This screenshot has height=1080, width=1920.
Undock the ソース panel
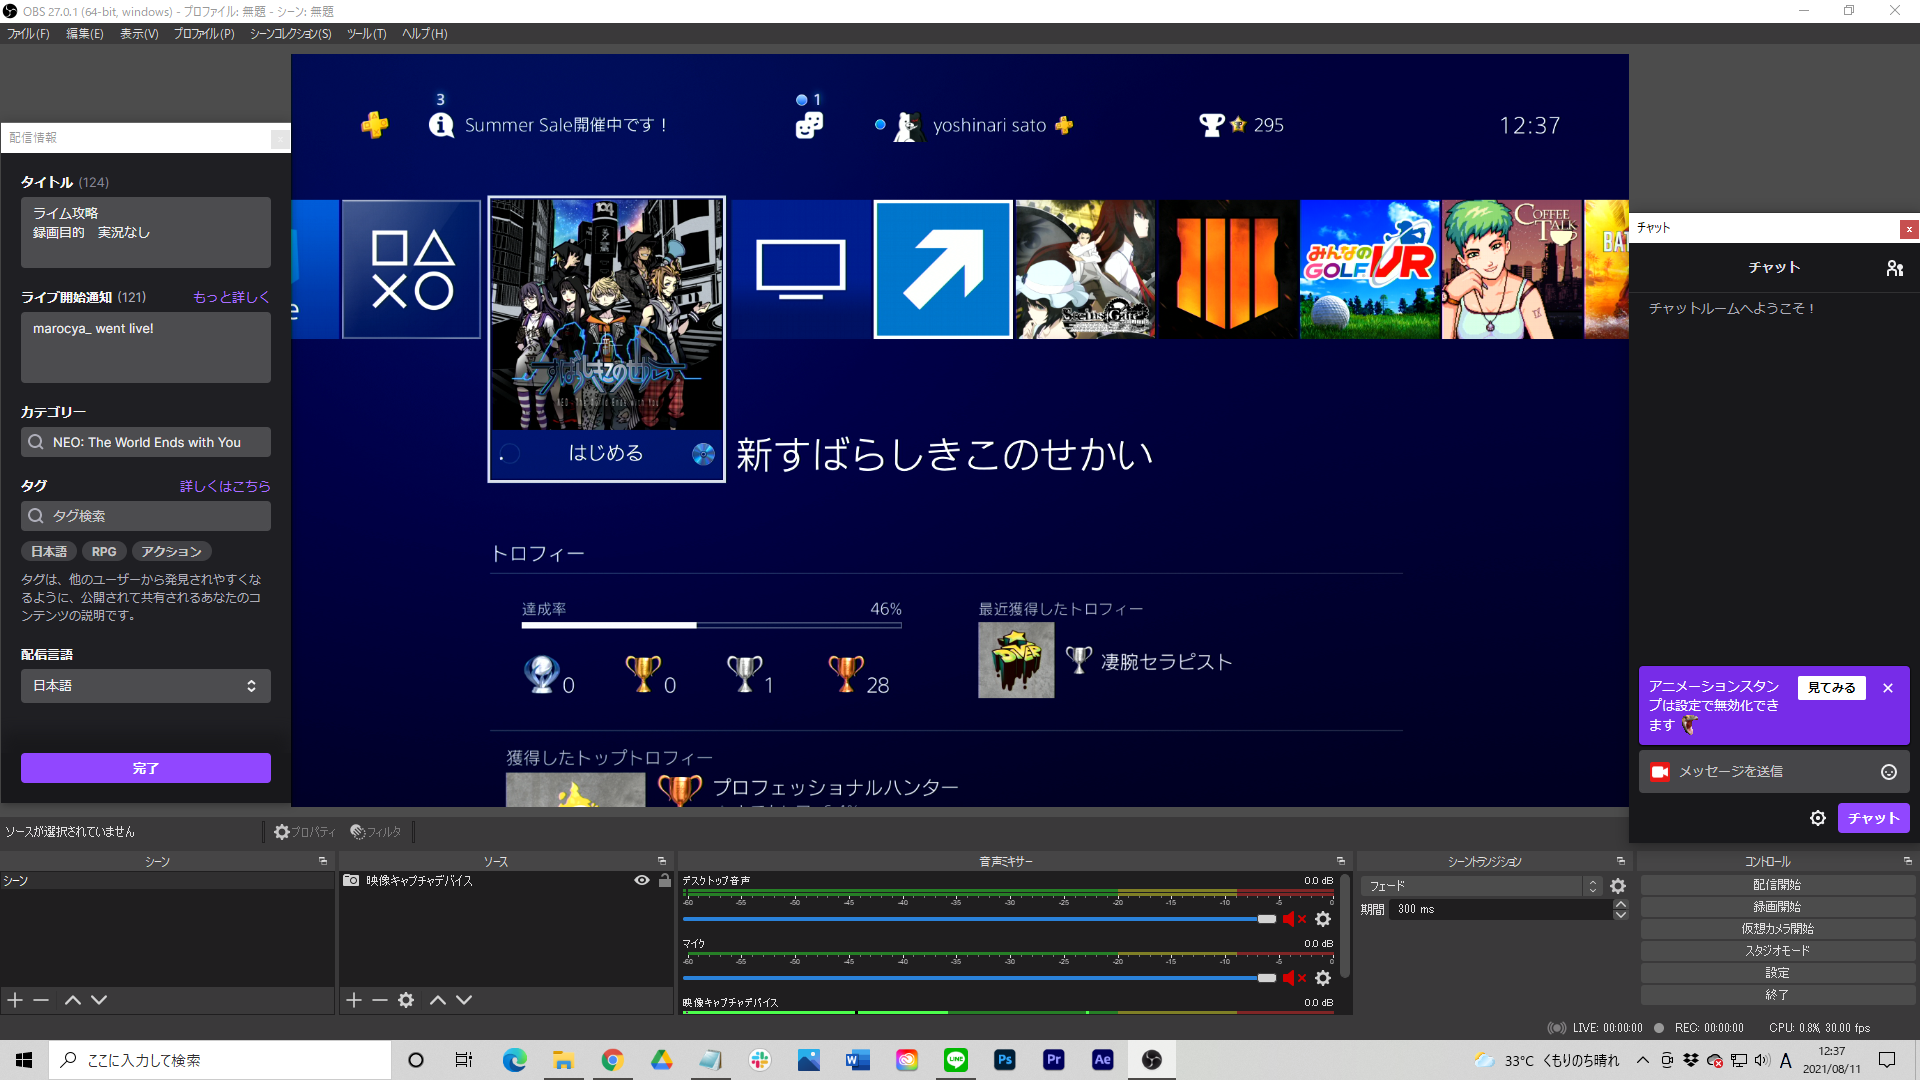[662, 861]
